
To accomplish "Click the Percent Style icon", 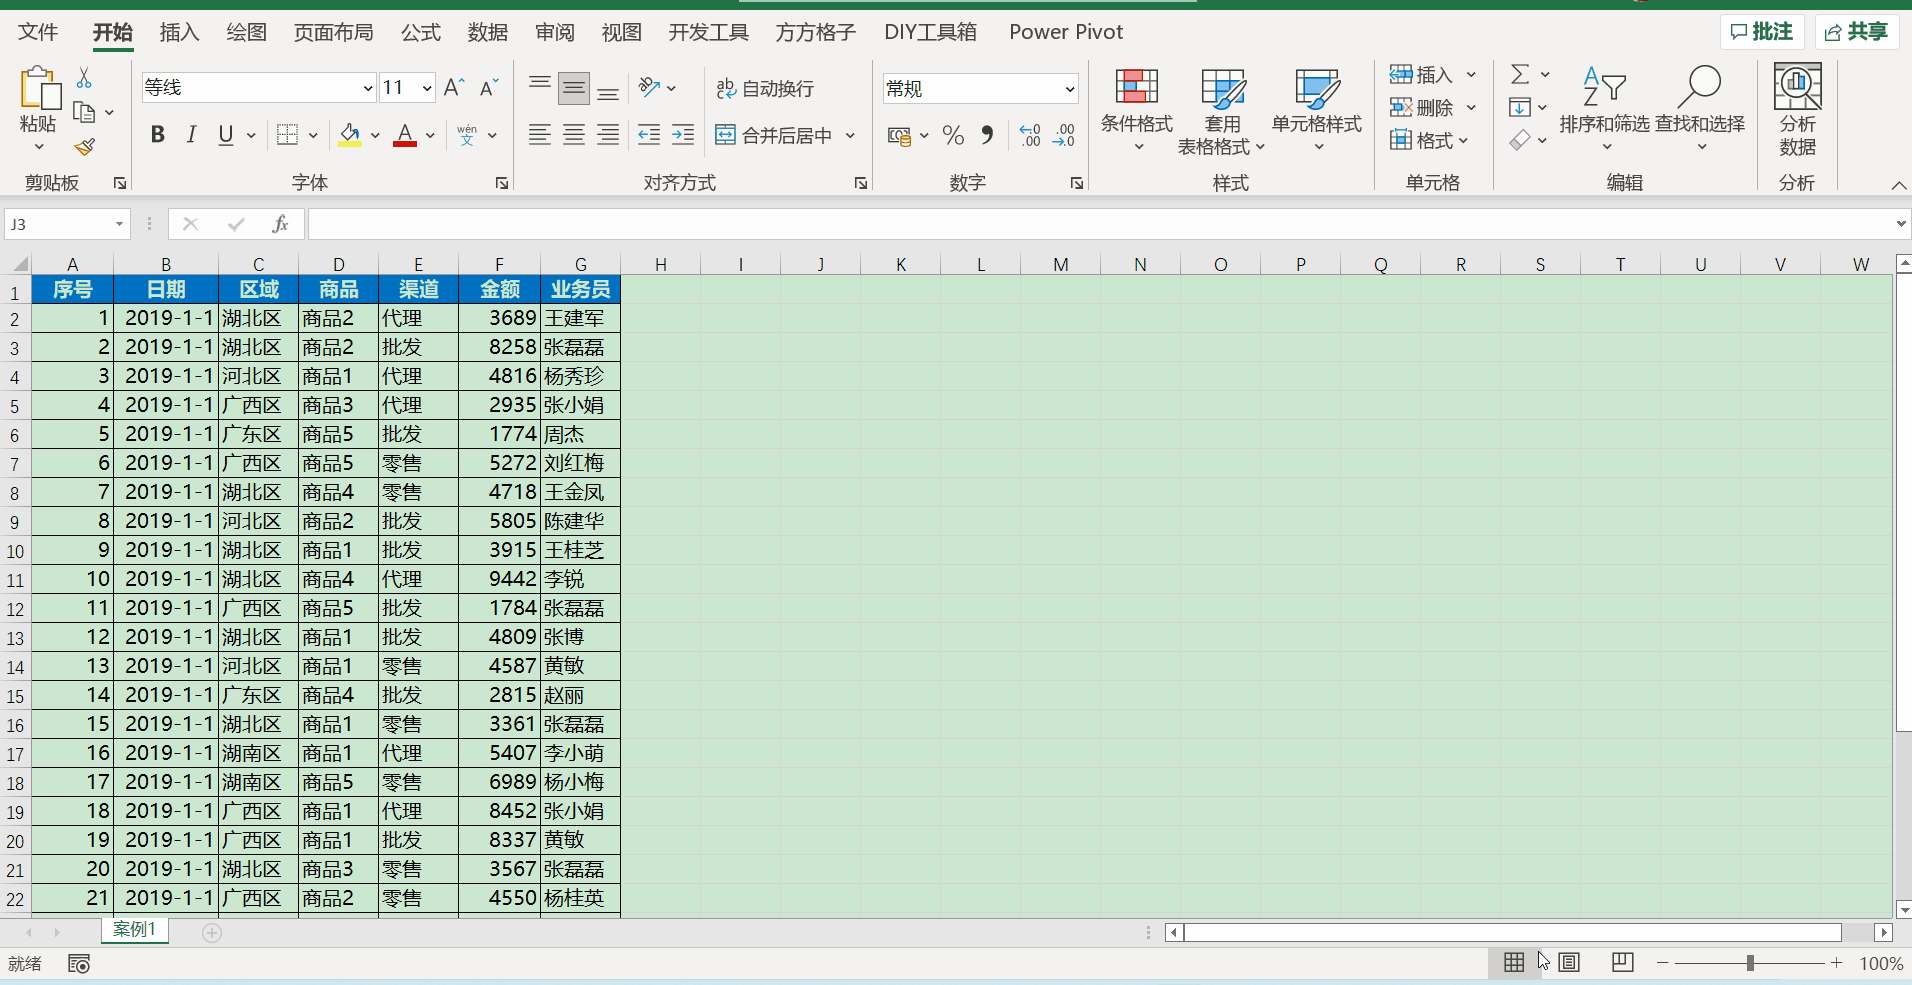I will point(953,135).
